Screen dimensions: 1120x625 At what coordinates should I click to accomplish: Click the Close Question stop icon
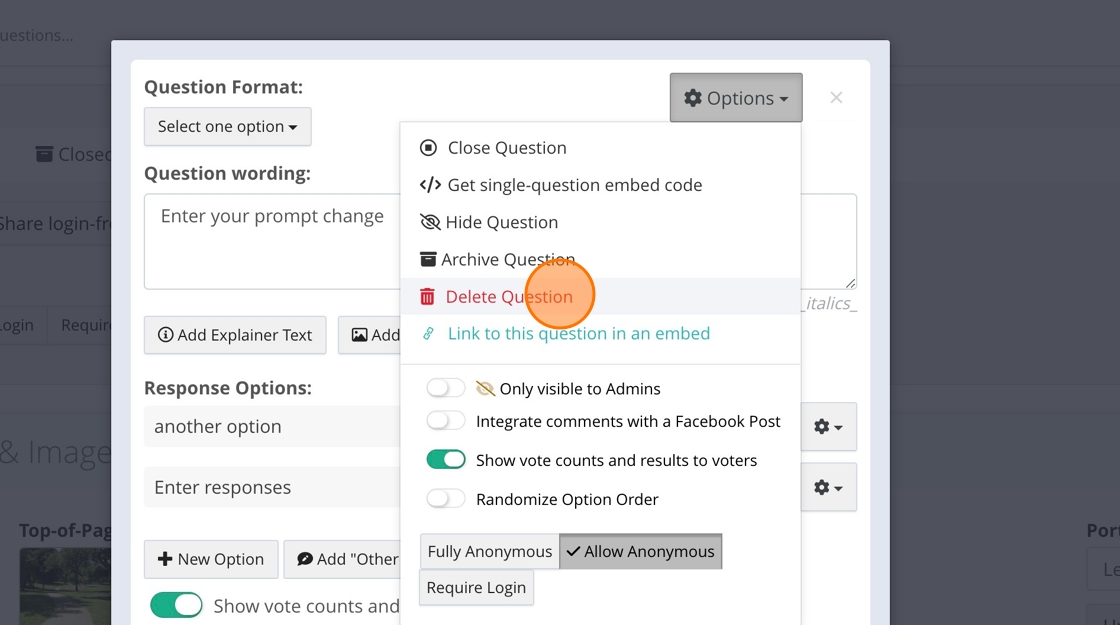tap(428, 148)
